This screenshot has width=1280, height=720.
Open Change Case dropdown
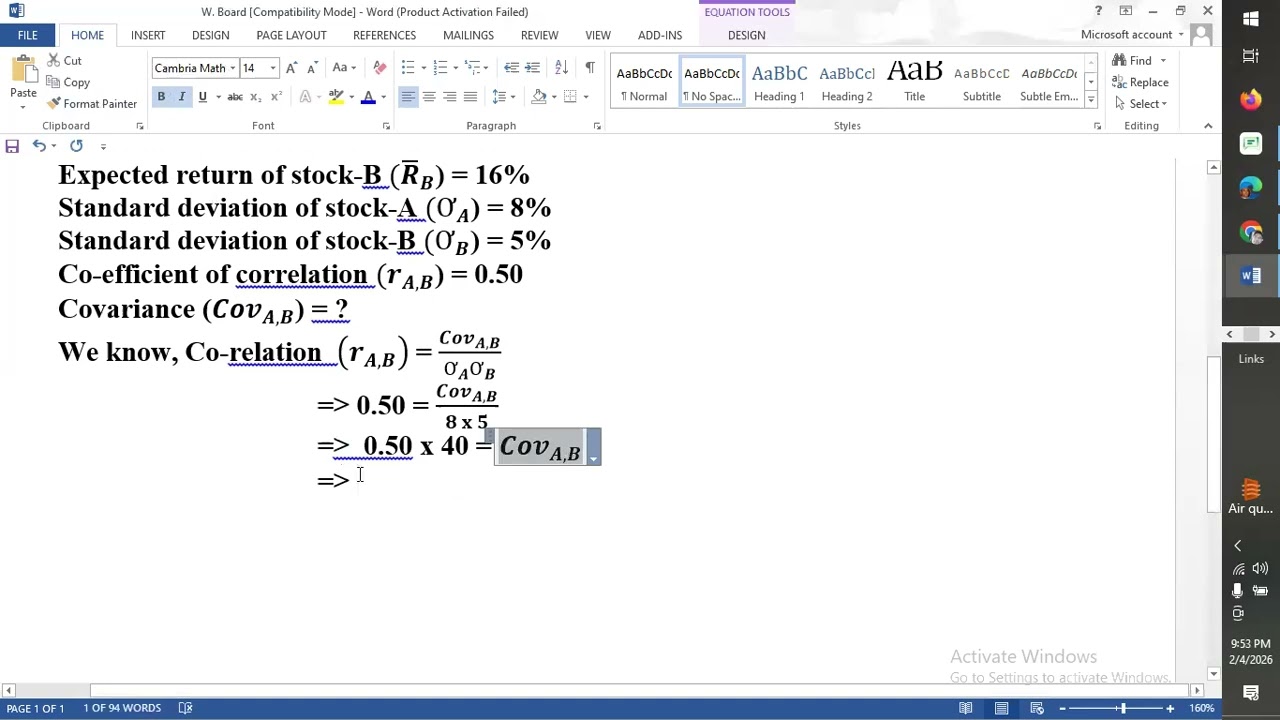tap(344, 68)
